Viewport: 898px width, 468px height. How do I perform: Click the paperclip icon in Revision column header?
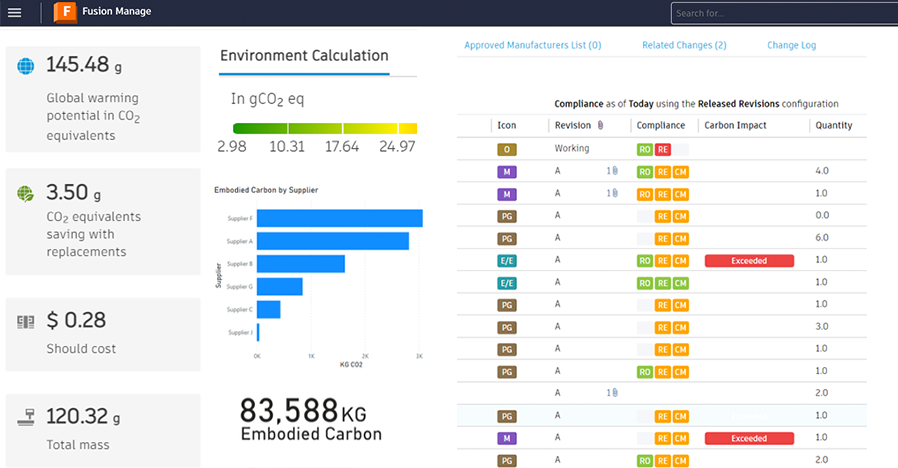(x=601, y=125)
